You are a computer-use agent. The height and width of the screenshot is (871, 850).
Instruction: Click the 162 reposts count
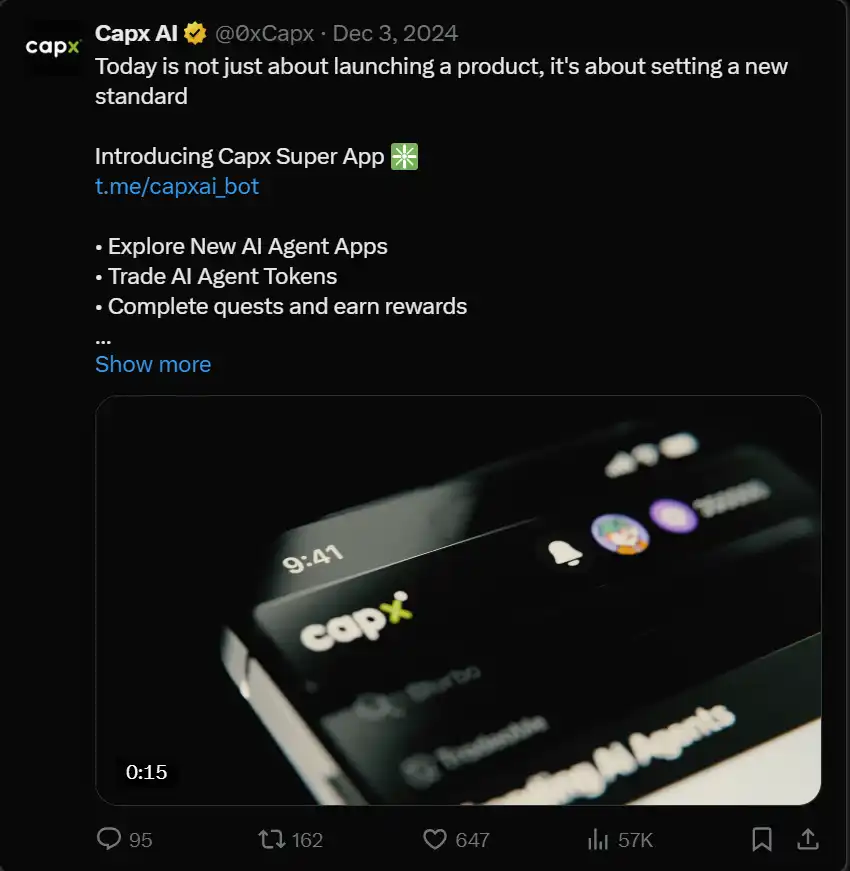[307, 840]
